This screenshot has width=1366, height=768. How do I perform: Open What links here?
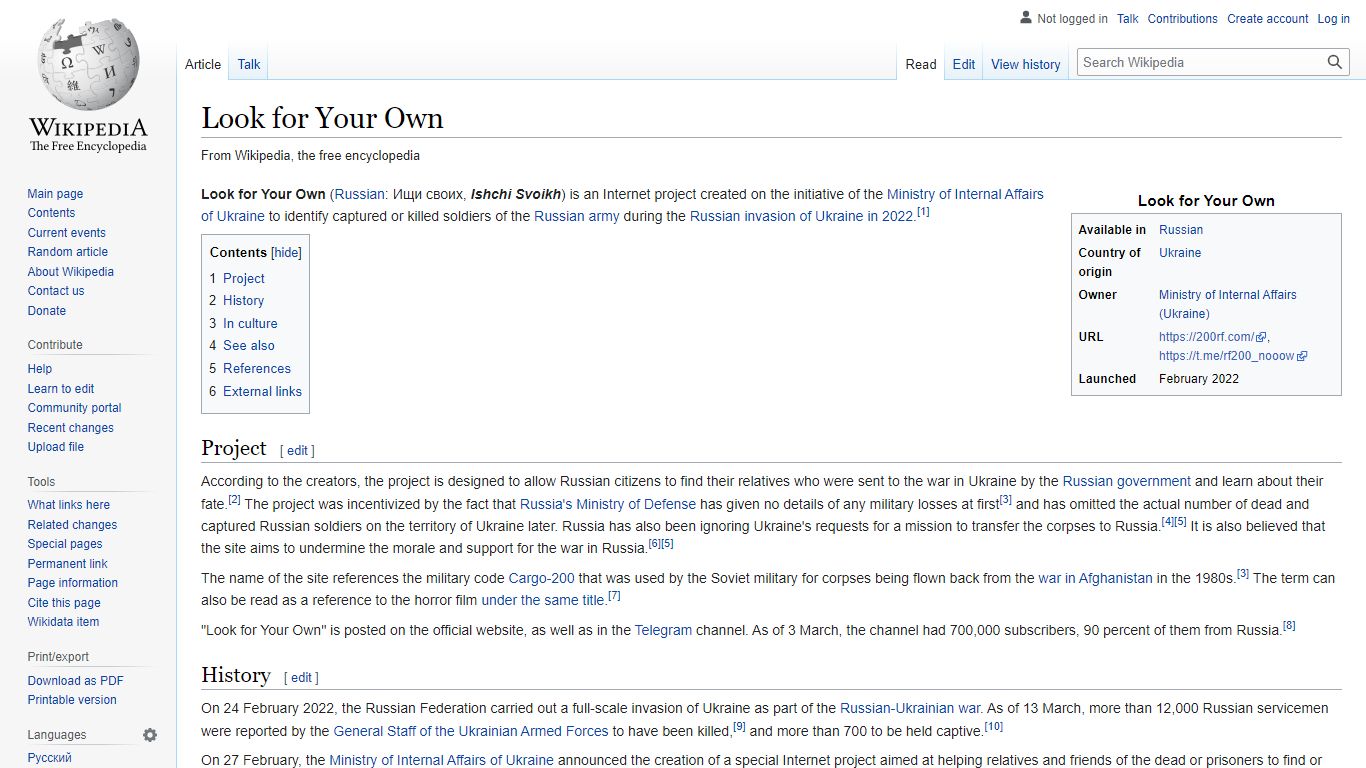pos(69,505)
